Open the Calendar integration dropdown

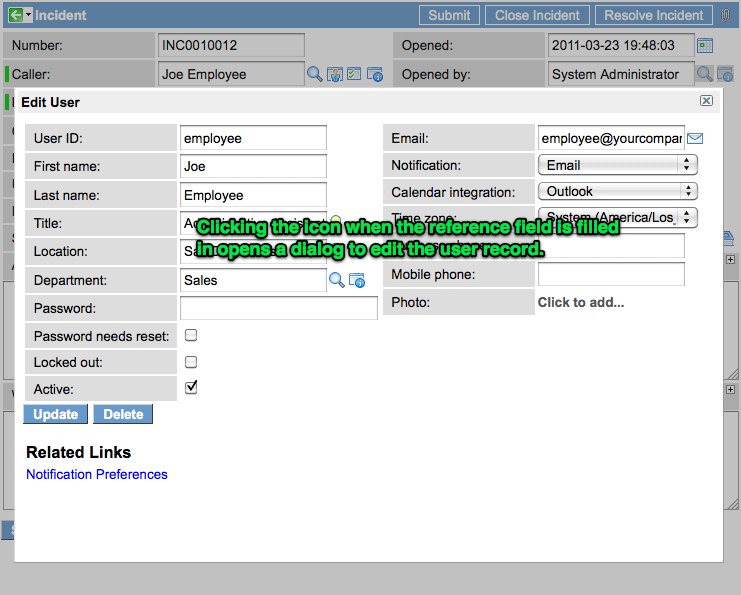(617, 191)
